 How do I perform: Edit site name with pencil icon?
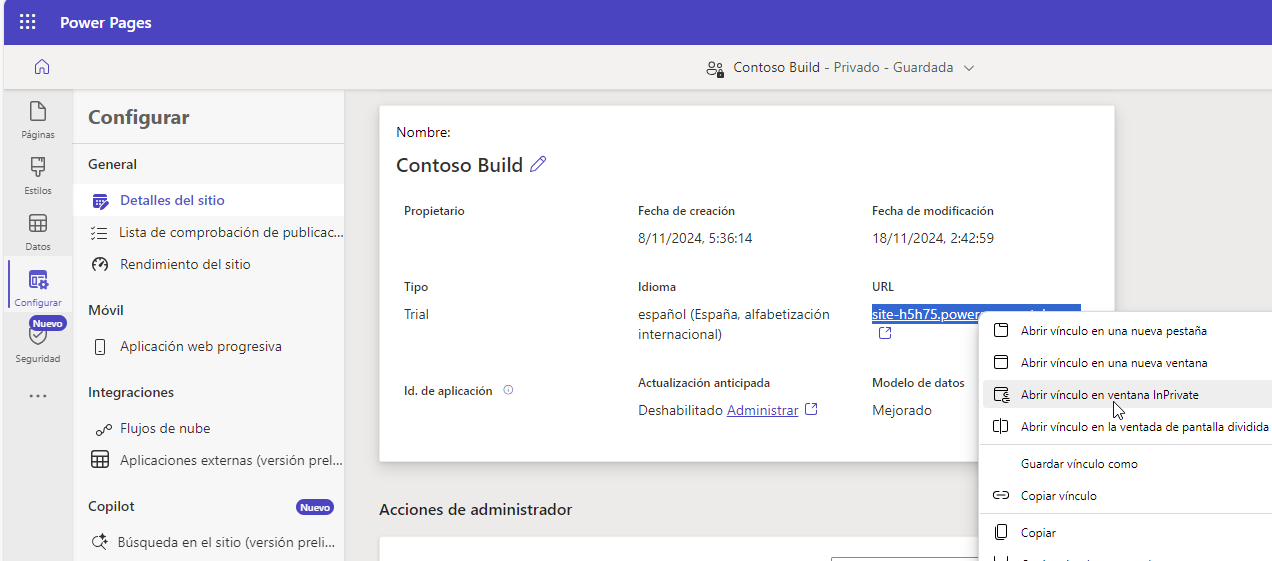(538, 165)
